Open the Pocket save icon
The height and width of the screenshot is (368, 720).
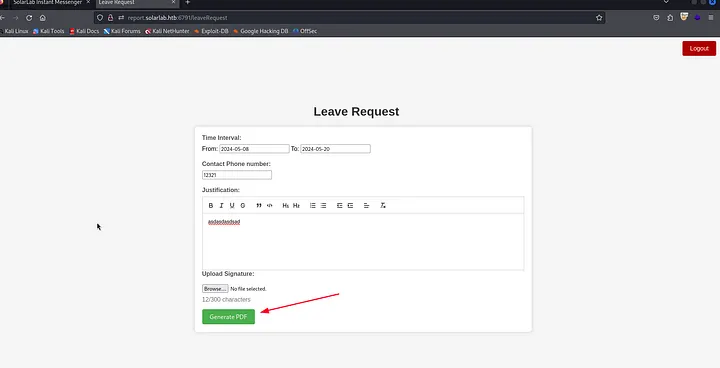[x=656, y=17]
